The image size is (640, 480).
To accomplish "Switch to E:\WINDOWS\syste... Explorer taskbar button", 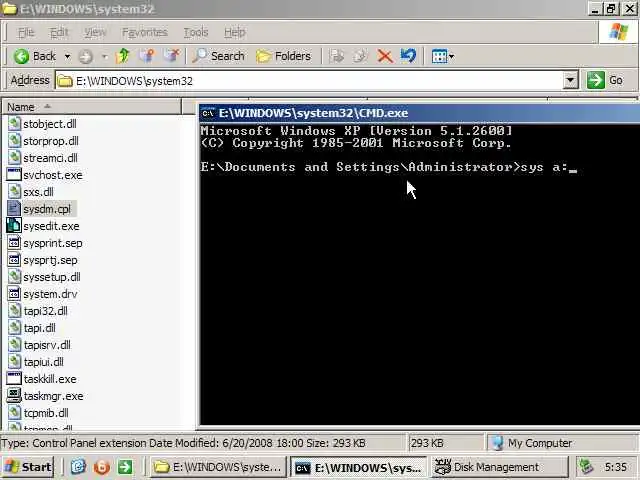I will pyautogui.click(x=218, y=467).
